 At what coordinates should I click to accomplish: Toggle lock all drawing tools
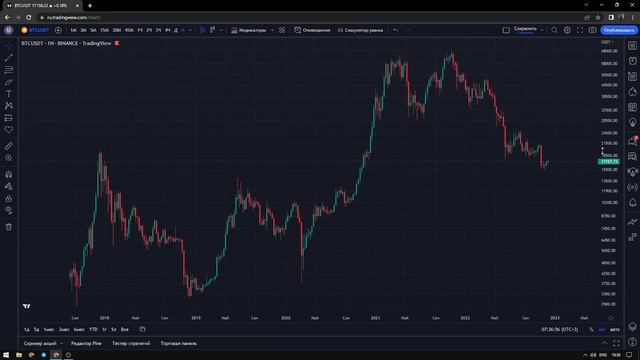pos(9,199)
